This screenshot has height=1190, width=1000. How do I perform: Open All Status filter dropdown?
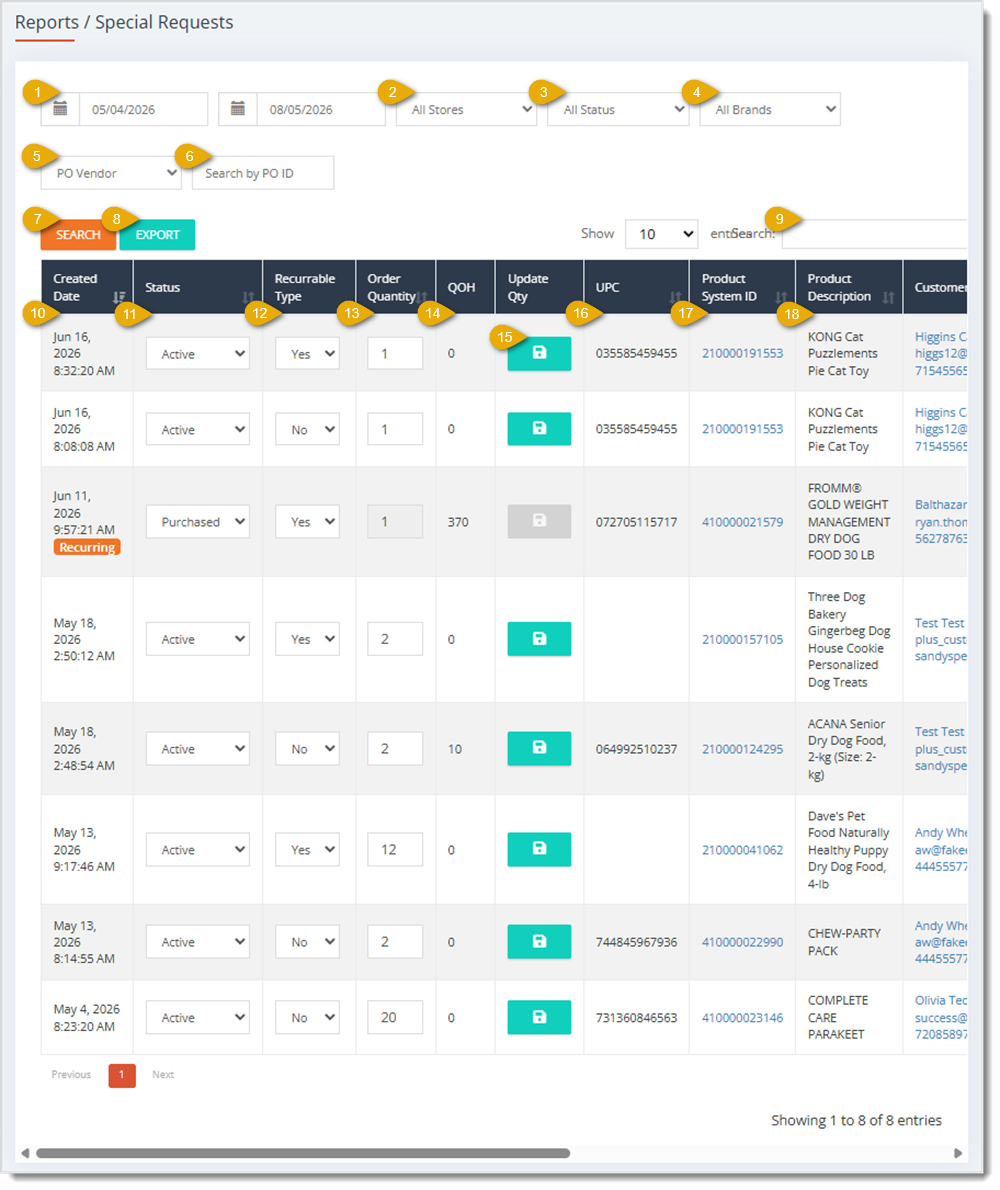tap(618, 109)
